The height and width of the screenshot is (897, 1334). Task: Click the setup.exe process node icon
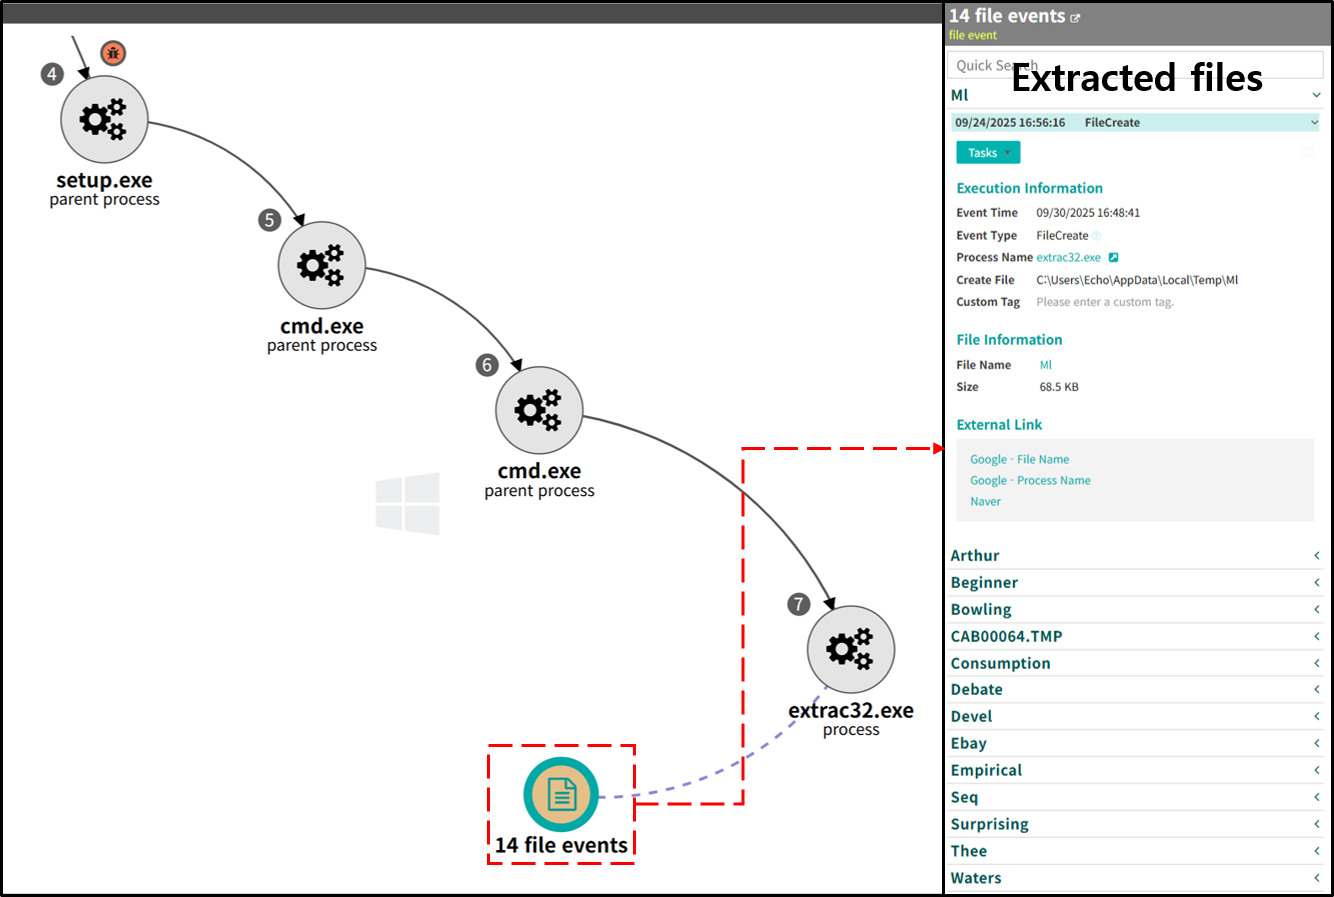pos(104,120)
